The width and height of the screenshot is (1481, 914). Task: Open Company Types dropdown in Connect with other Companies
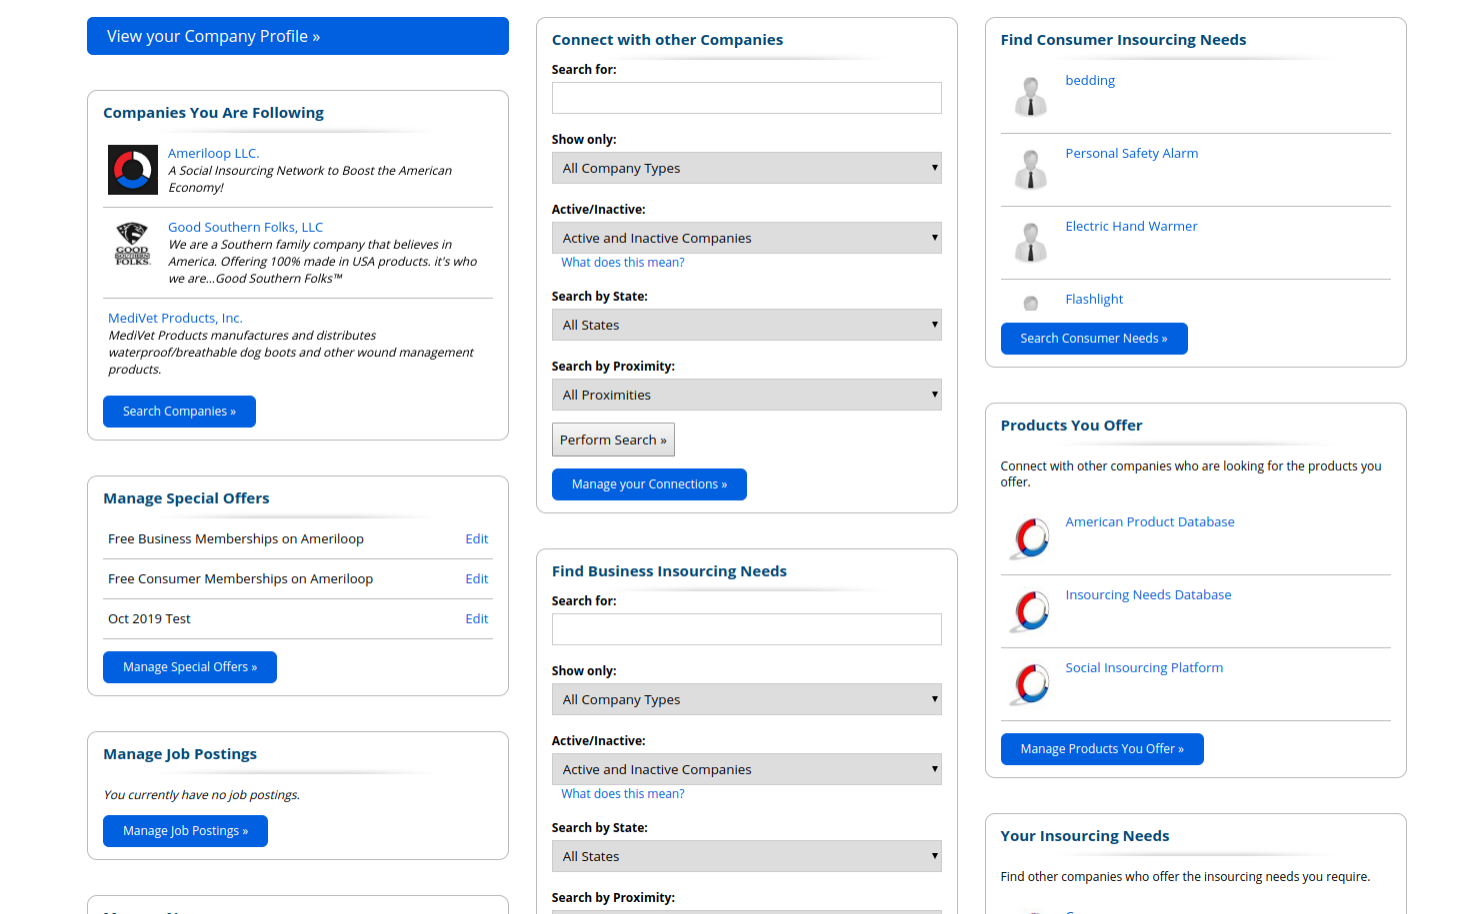(747, 168)
